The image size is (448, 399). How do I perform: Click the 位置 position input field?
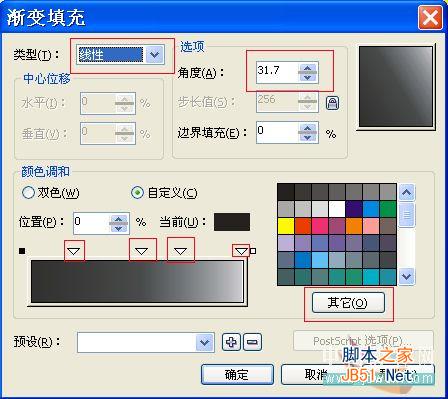pyautogui.click(x=92, y=223)
